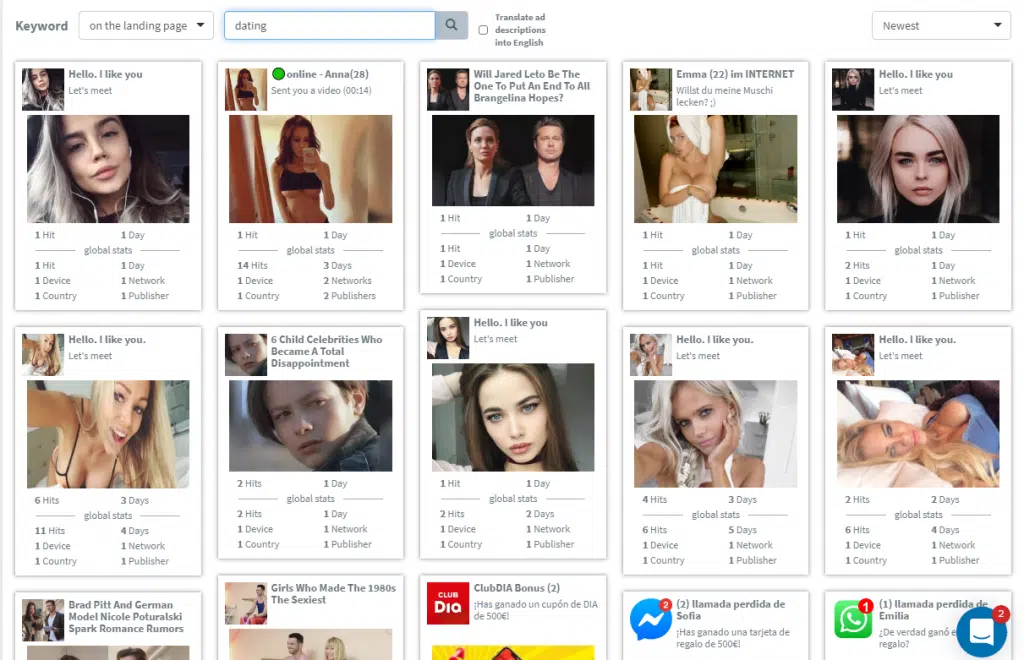Open the Newest sort dropdown
Viewport: 1024px width, 660px height.
(x=941, y=25)
